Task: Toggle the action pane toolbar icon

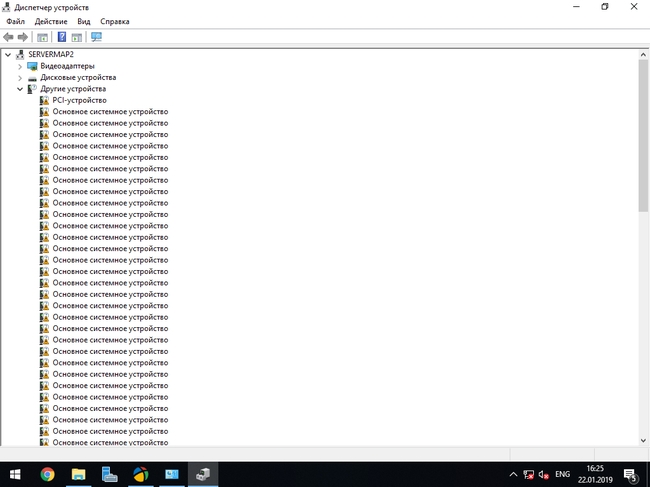Action: click(x=77, y=37)
